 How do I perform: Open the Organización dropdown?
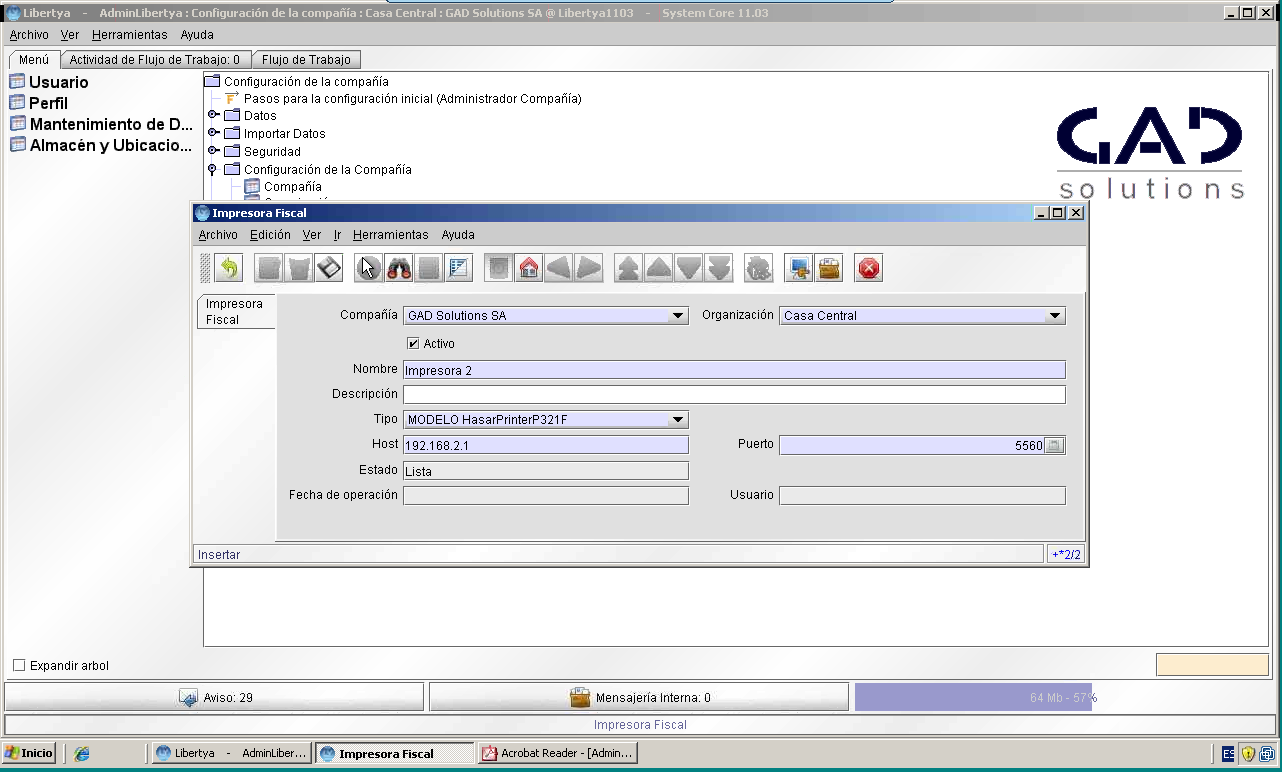click(1055, 316)
